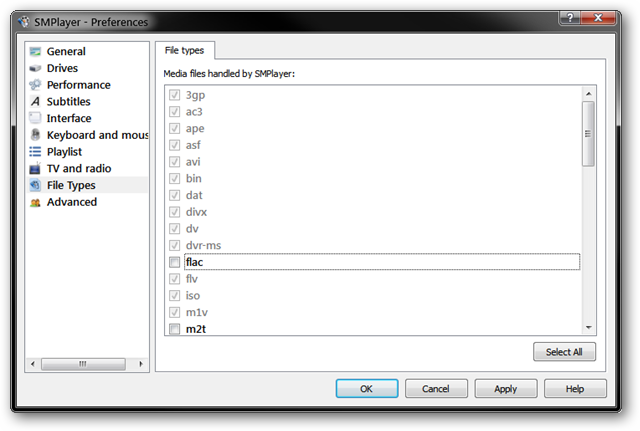Uncheck the asf file type checkbox
The height and width of the screenshot is (431, 640).
coord(174,145)
